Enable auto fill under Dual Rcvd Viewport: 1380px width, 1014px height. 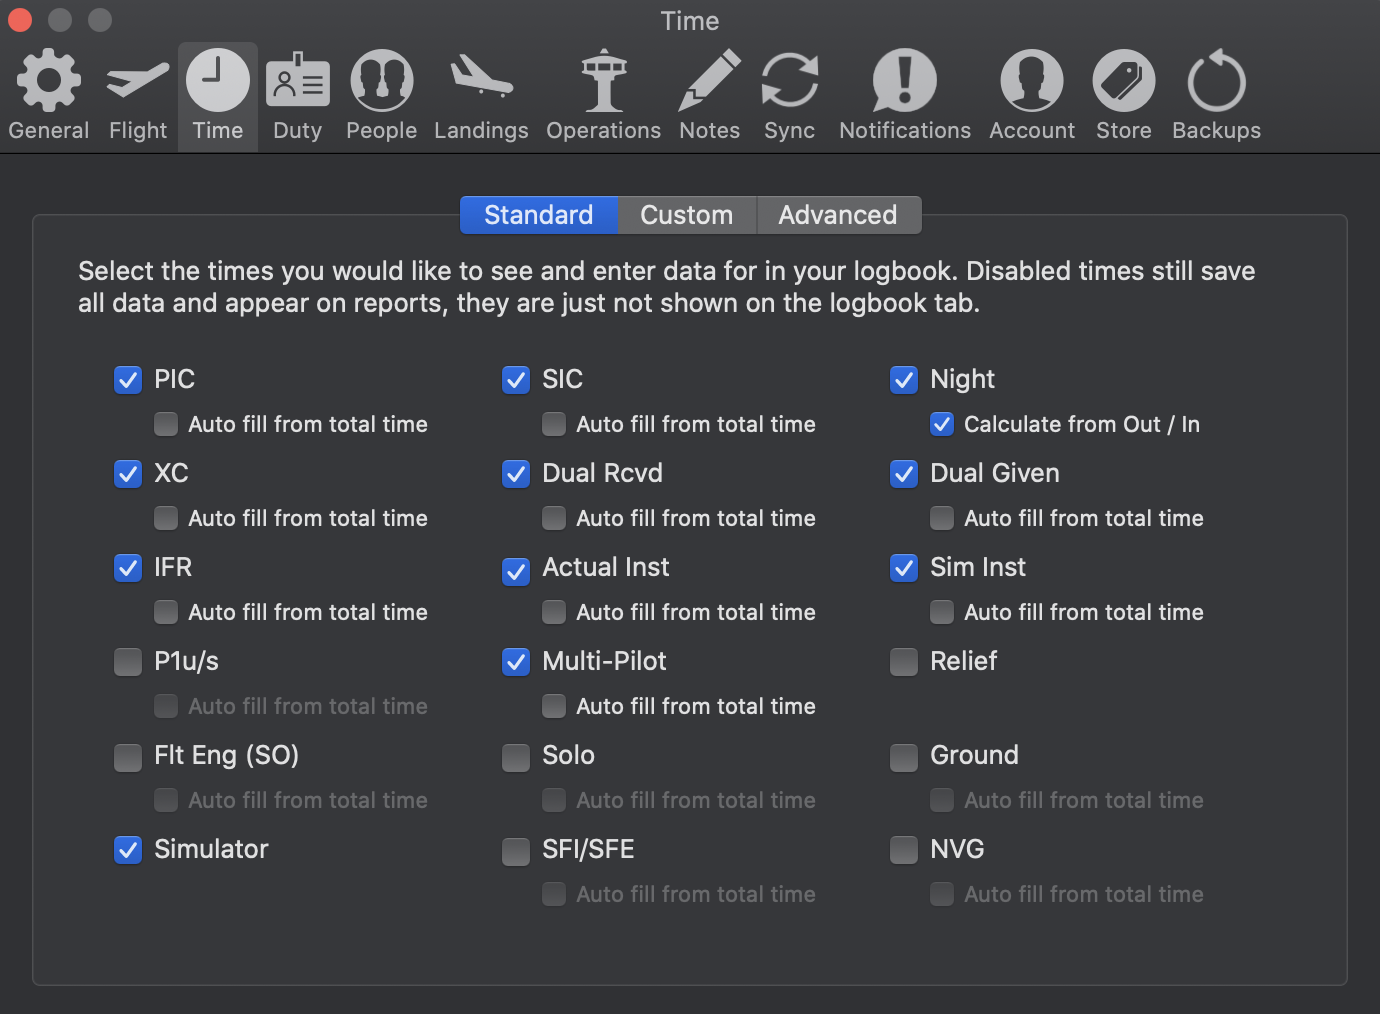coord(554,518)
